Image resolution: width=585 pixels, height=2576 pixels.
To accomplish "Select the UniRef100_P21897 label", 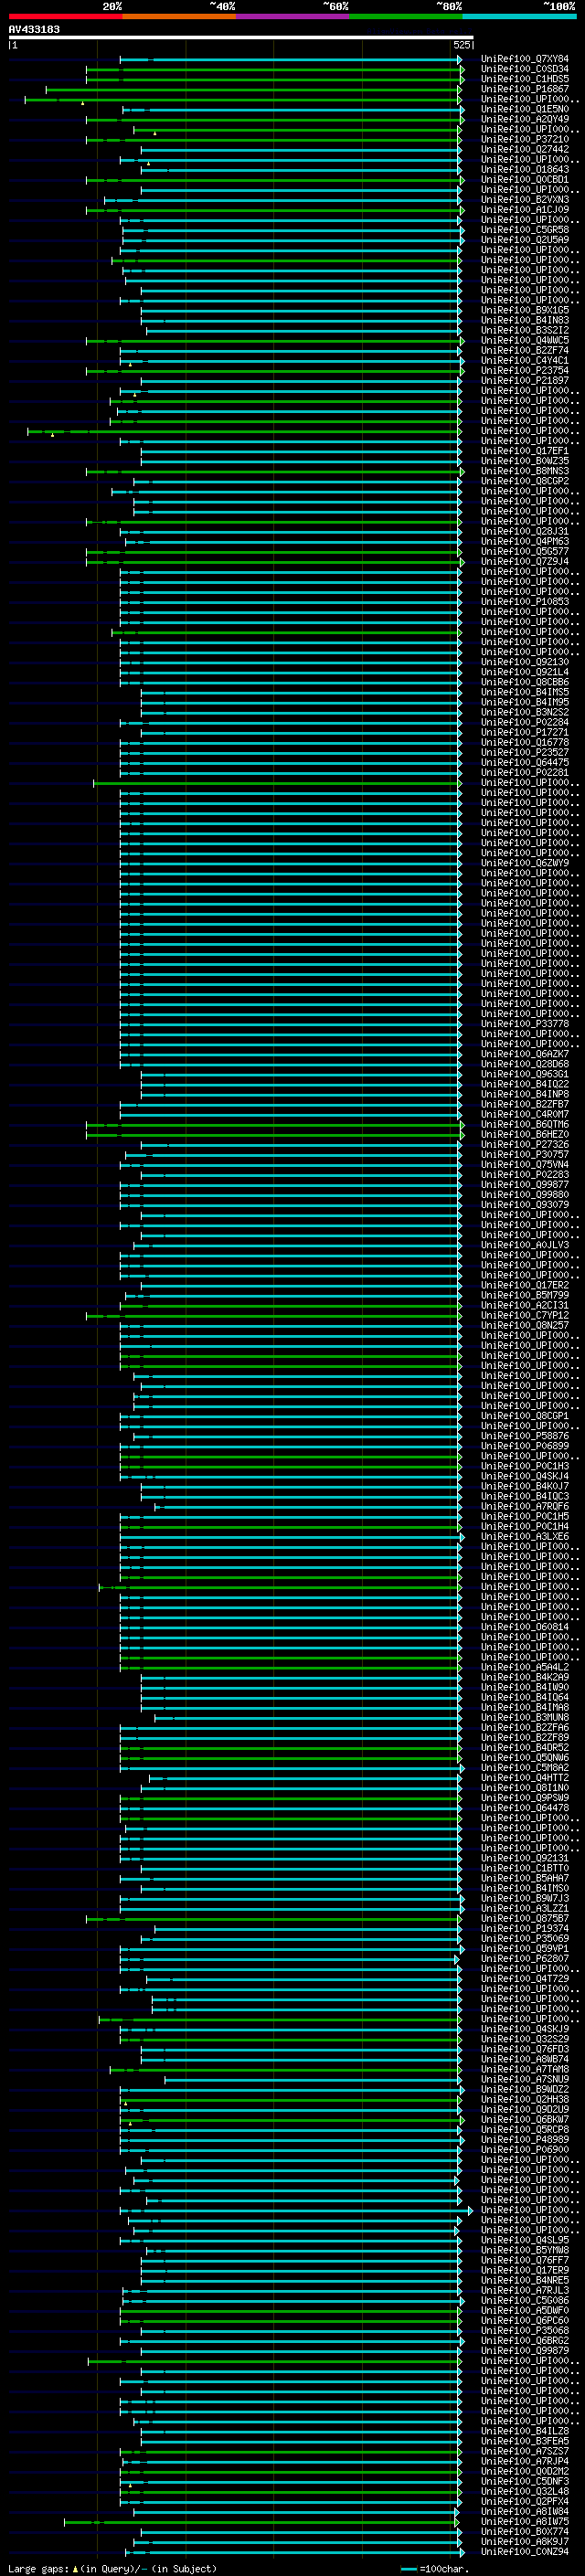I will point(525,380).
